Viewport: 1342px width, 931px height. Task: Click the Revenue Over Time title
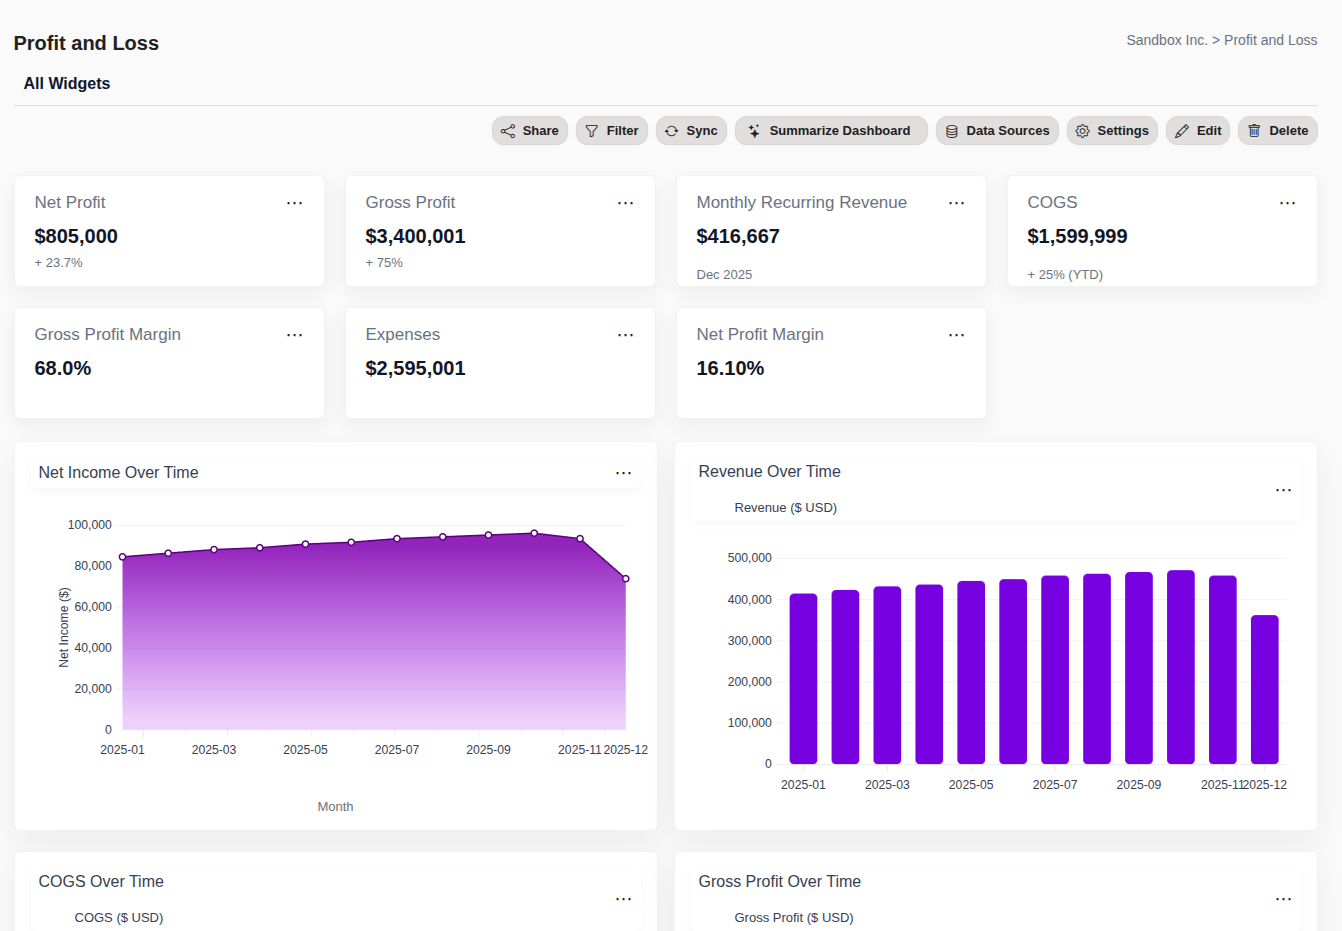(769, 472)
